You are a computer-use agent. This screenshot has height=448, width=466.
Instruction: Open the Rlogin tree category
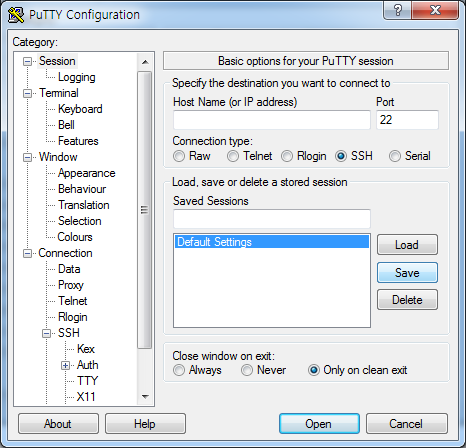click(73, 317)
